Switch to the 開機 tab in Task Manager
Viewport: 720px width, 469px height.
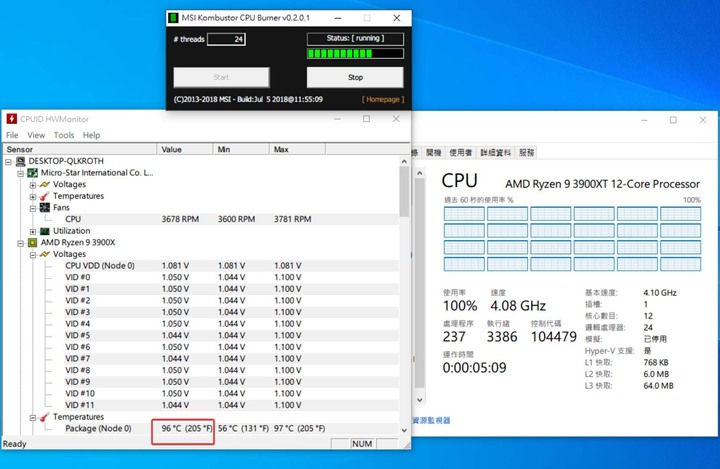pyautogui.click(x=433, y=153)
